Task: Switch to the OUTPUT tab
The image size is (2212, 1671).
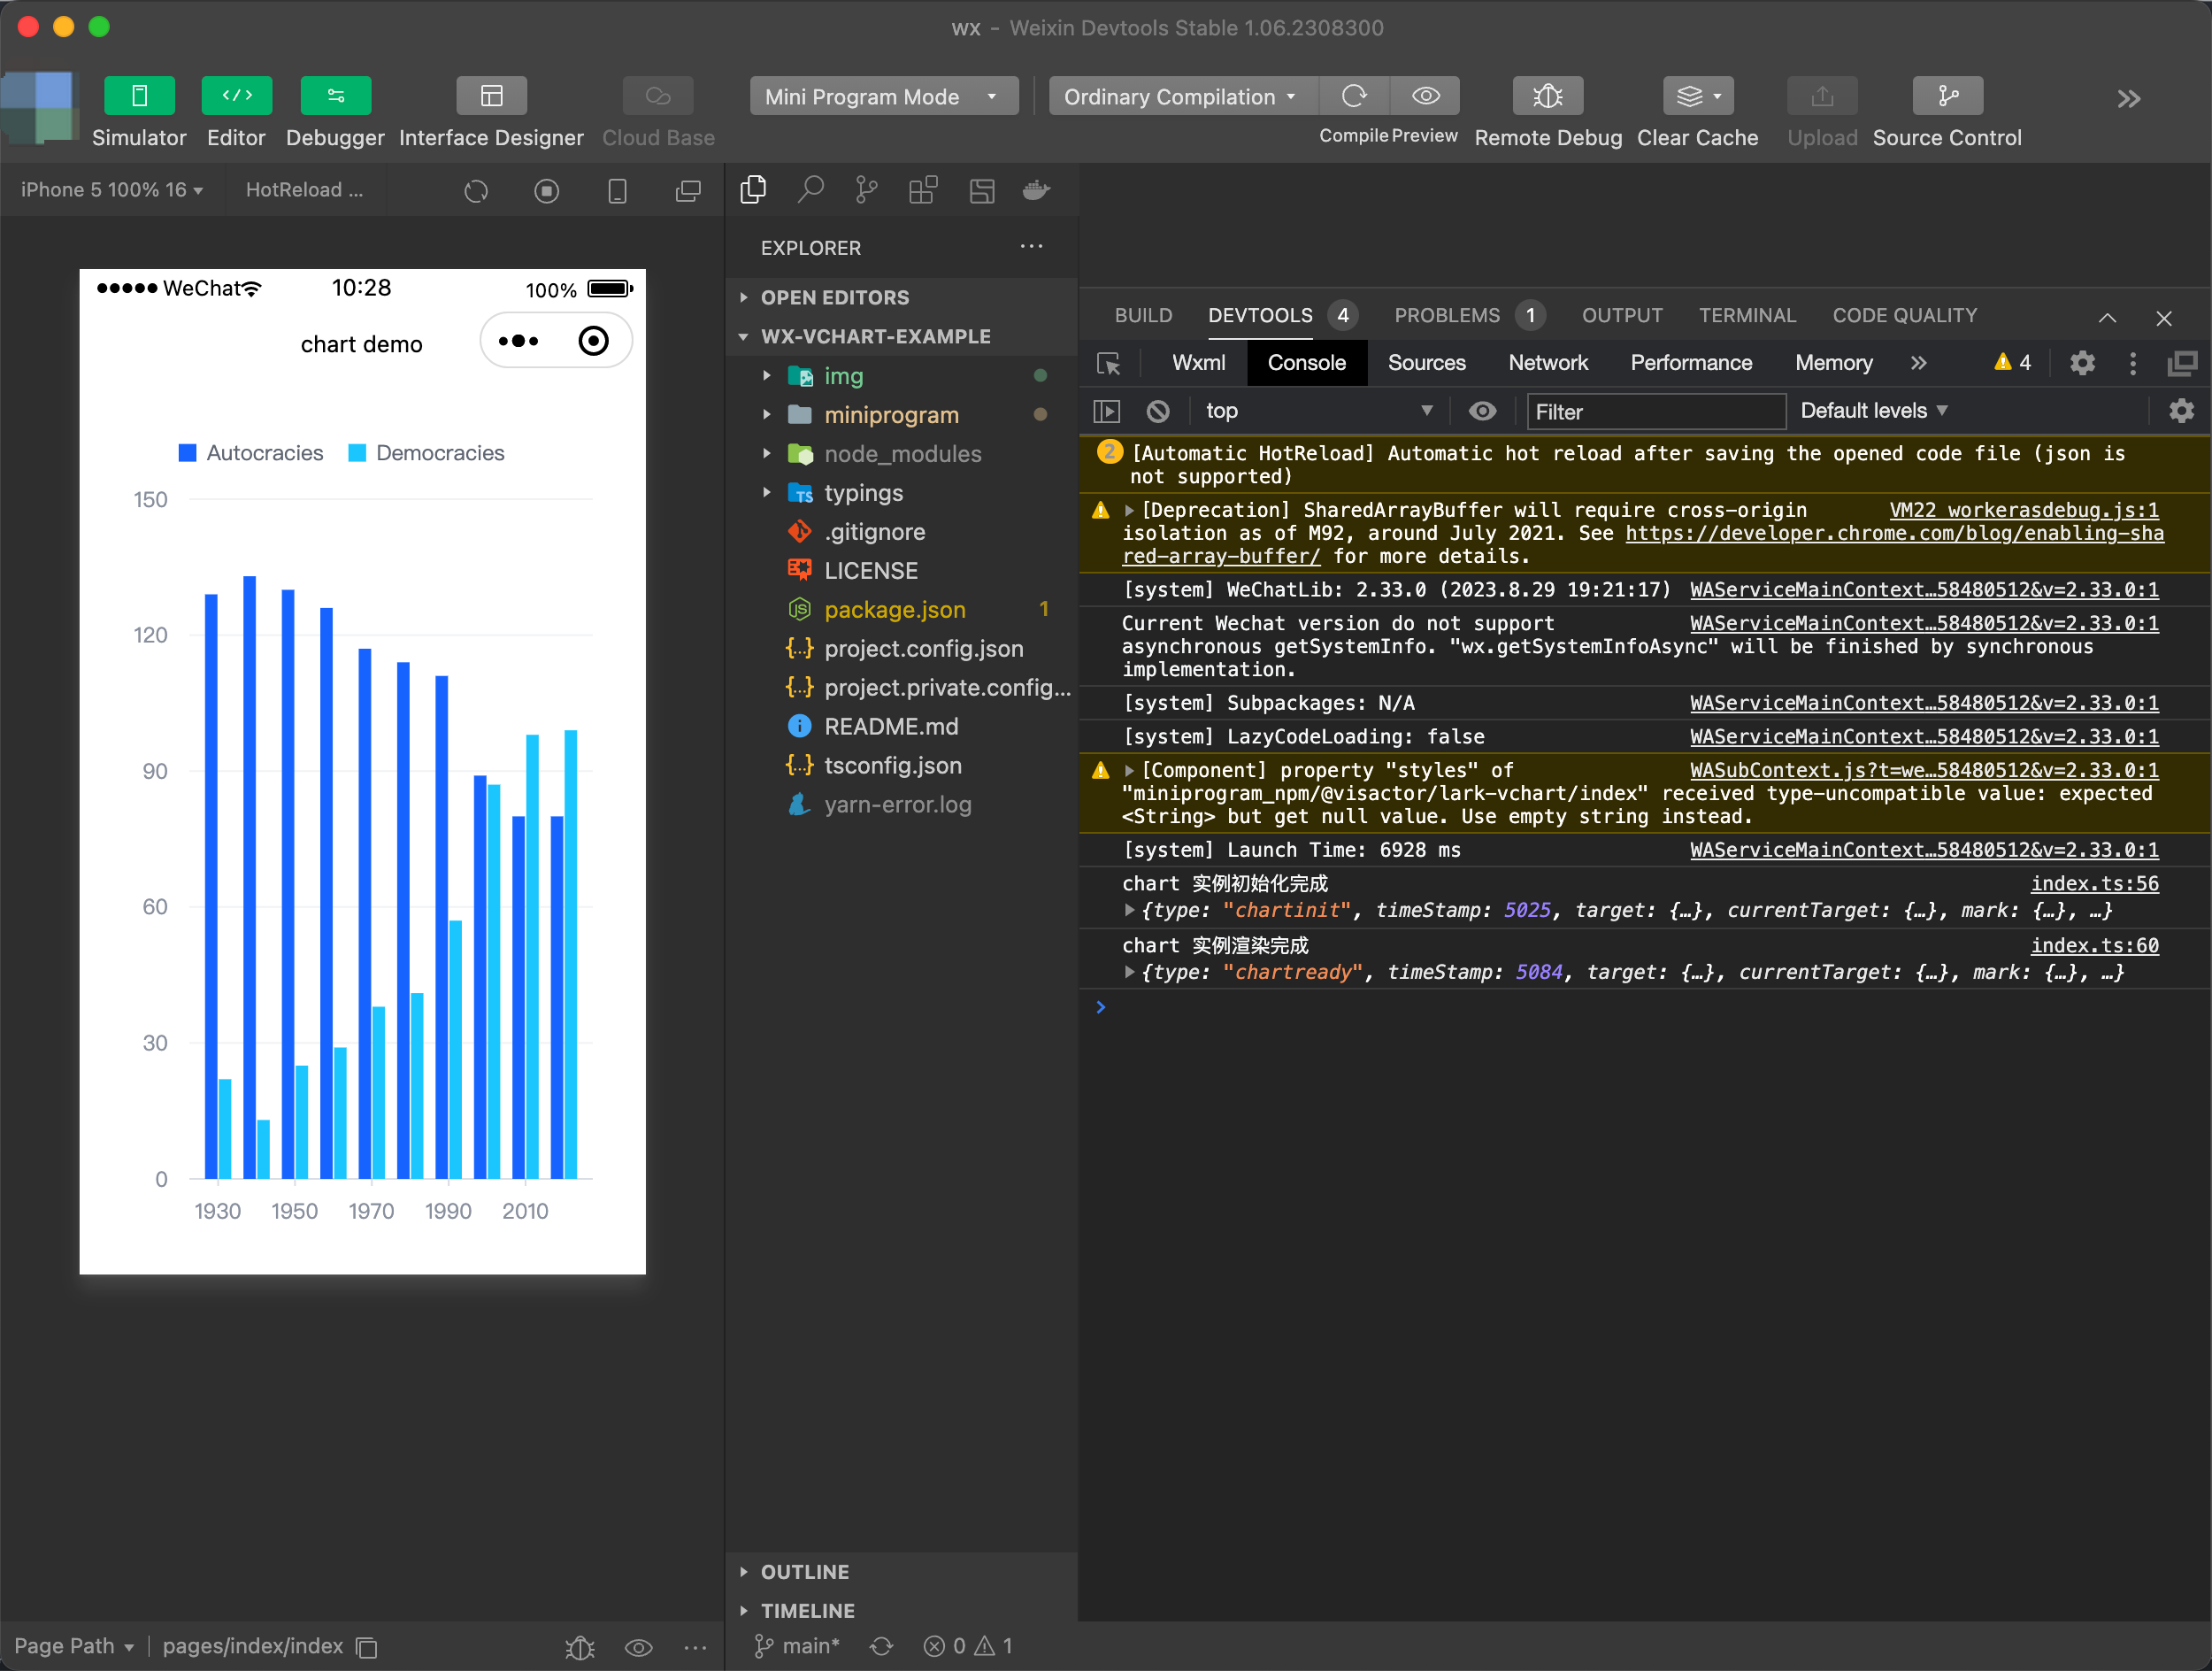Action: (x=1621, y=315)
